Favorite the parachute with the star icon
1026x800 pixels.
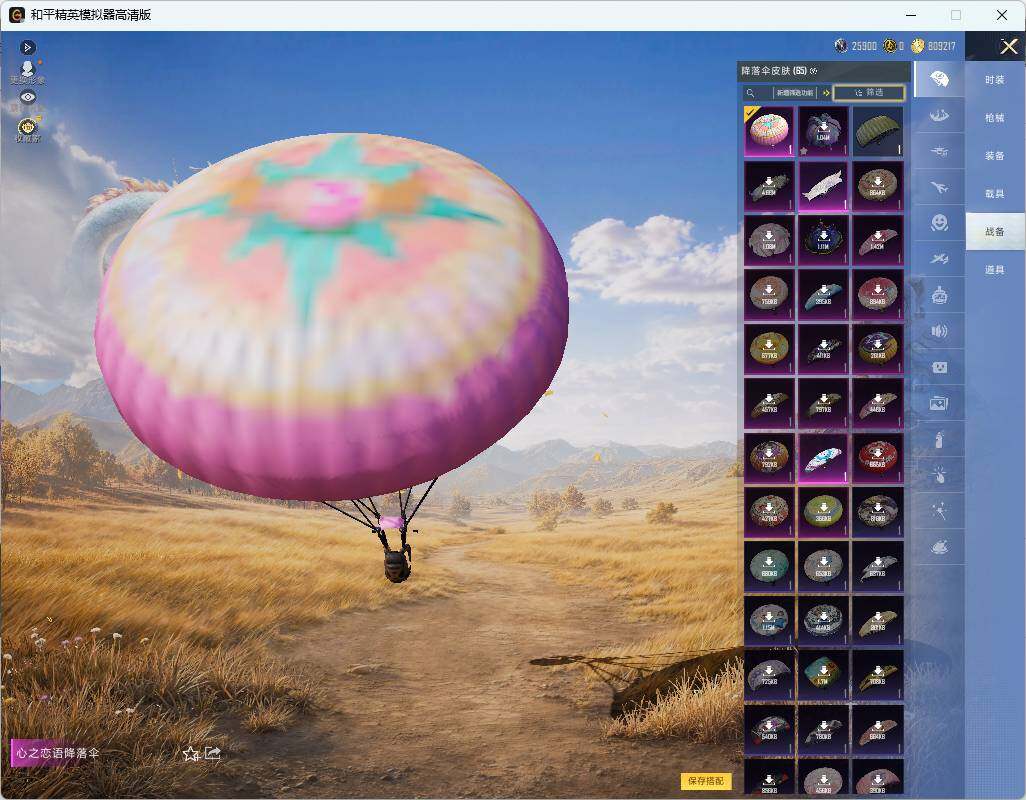click(x=190, y=754)
